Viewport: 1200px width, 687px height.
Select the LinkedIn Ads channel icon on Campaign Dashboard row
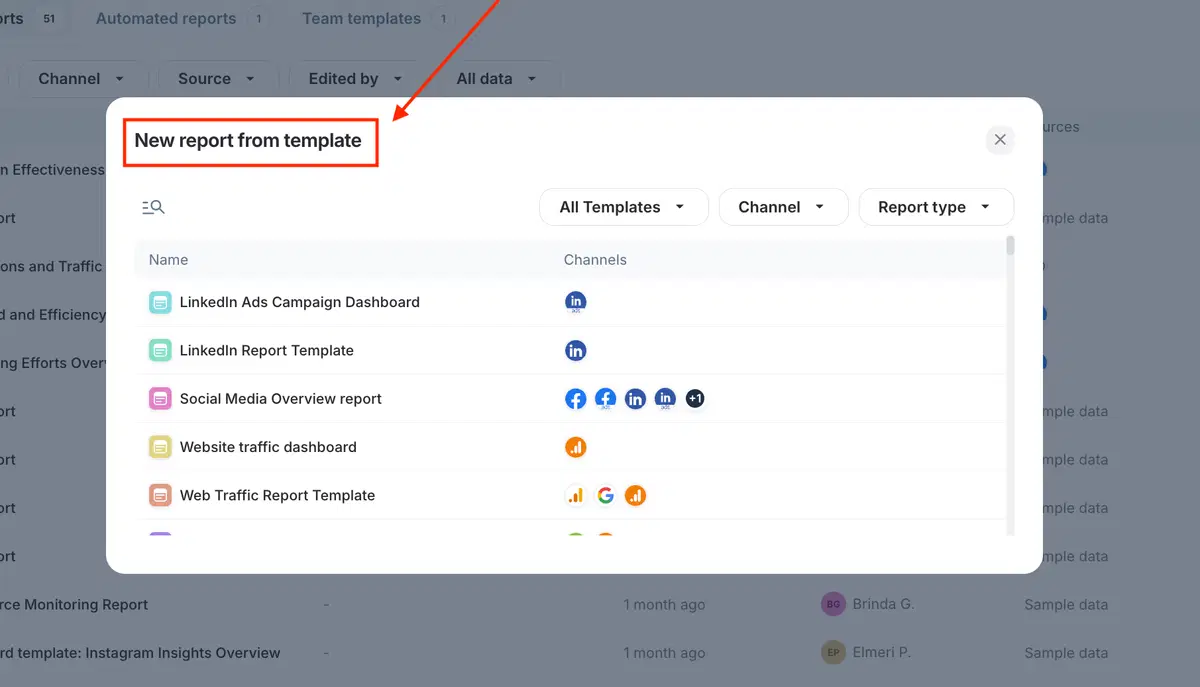coord(575,301)
